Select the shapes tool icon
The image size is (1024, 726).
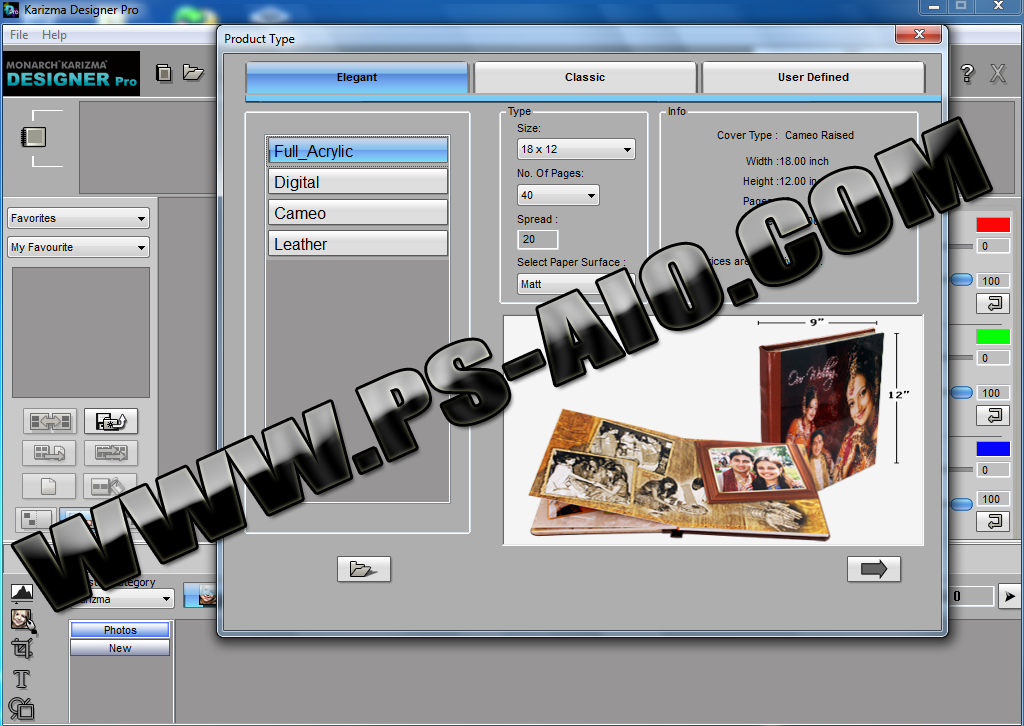[x=22, y=708]
